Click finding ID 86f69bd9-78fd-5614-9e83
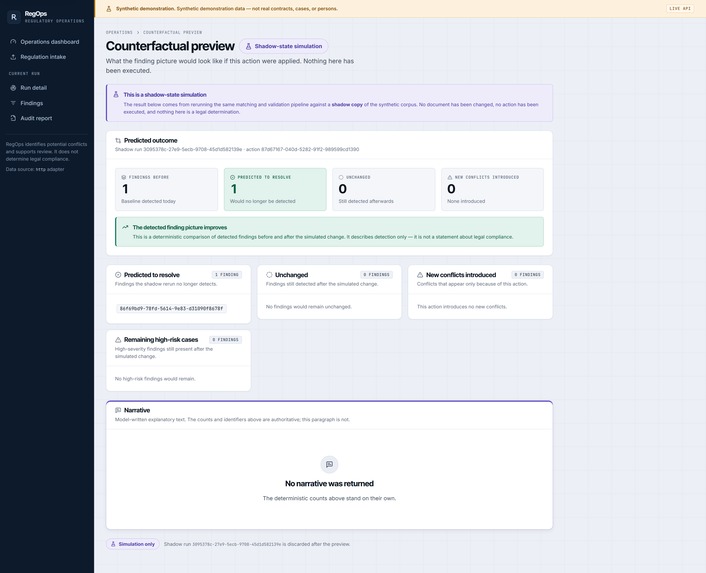Viewport: 706px width, 573px height. pyautogui.click(x=171, y=309)
